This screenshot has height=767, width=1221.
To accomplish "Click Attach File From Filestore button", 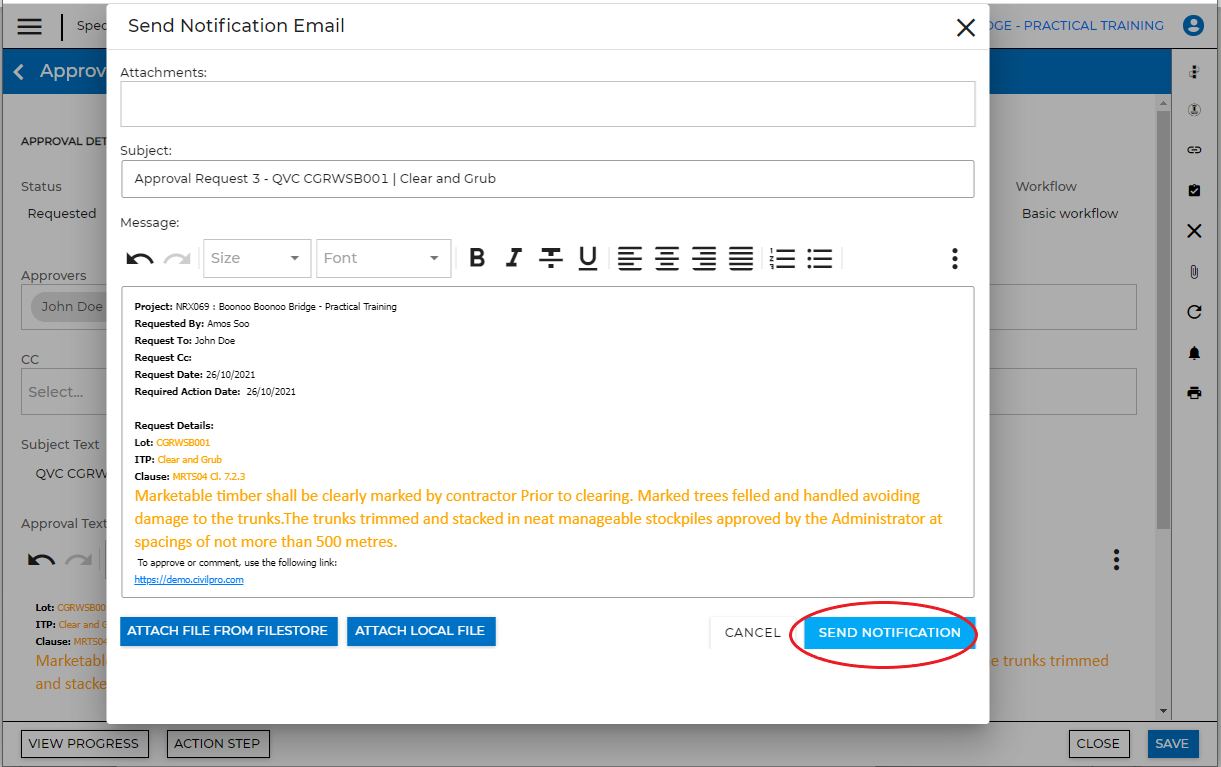I will coord(229,631).
